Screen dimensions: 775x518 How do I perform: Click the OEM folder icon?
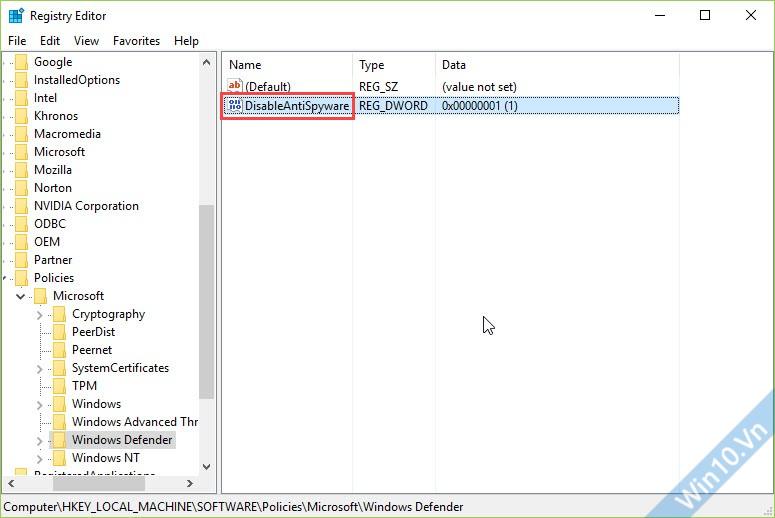coord(21,242)
